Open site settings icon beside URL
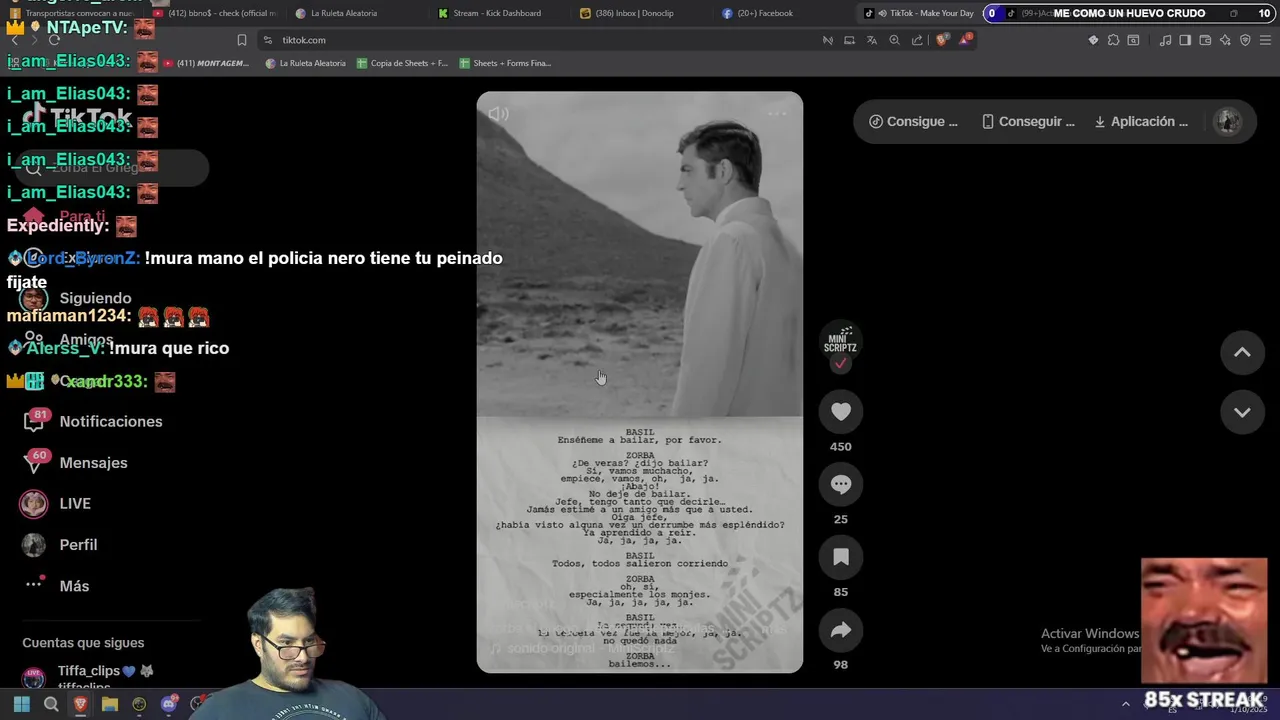Screen dimensions: 1280x720 (267, 40)
